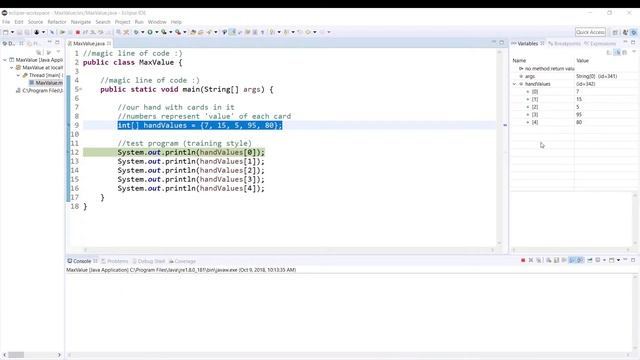
Task: Switch to the Debug Shell tab
Action: pyautogui.click(x=149, y=261)
